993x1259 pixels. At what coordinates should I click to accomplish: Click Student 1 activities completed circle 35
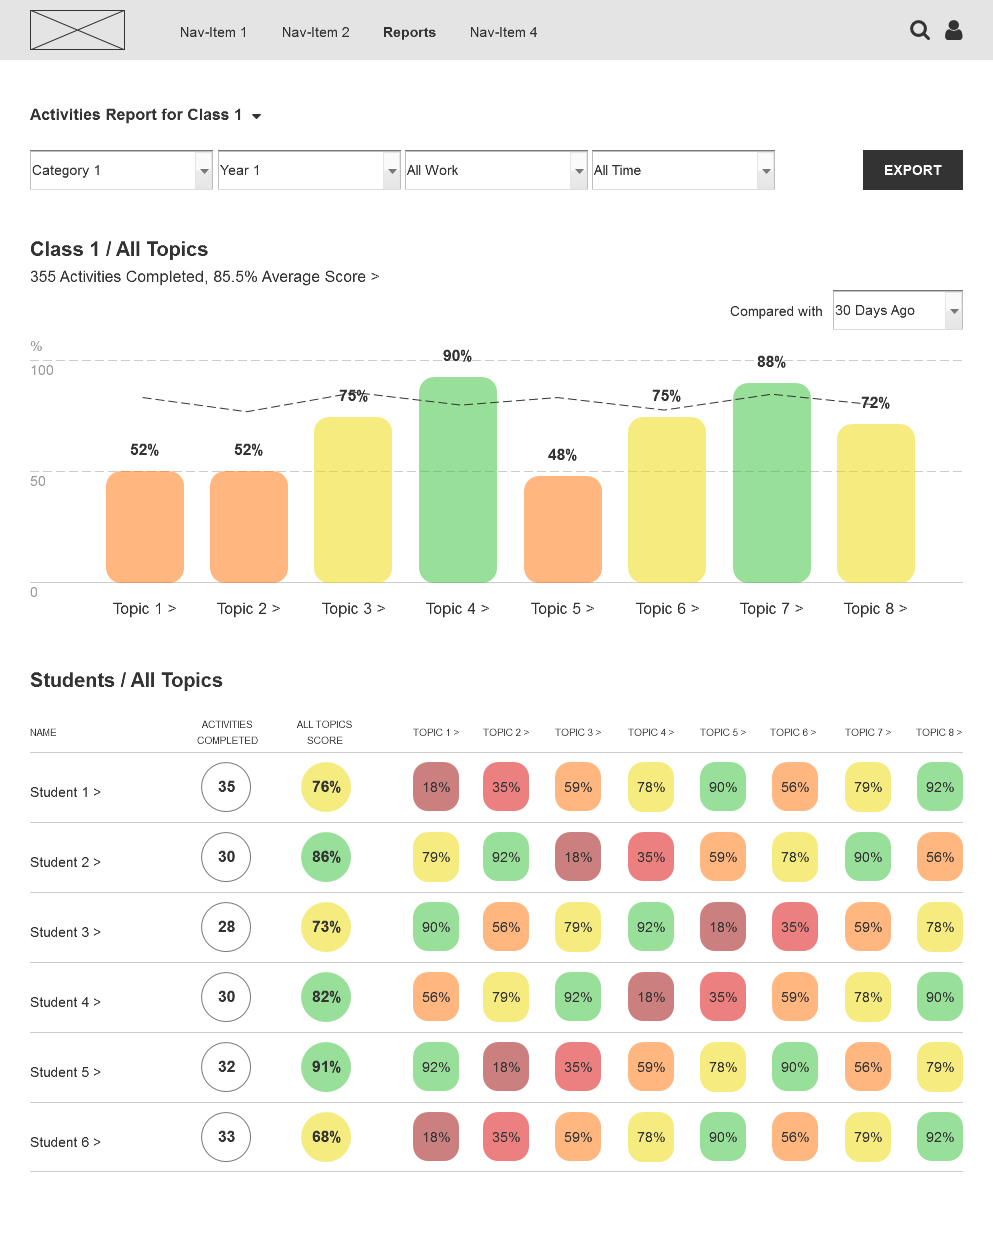tap(226, 787)
